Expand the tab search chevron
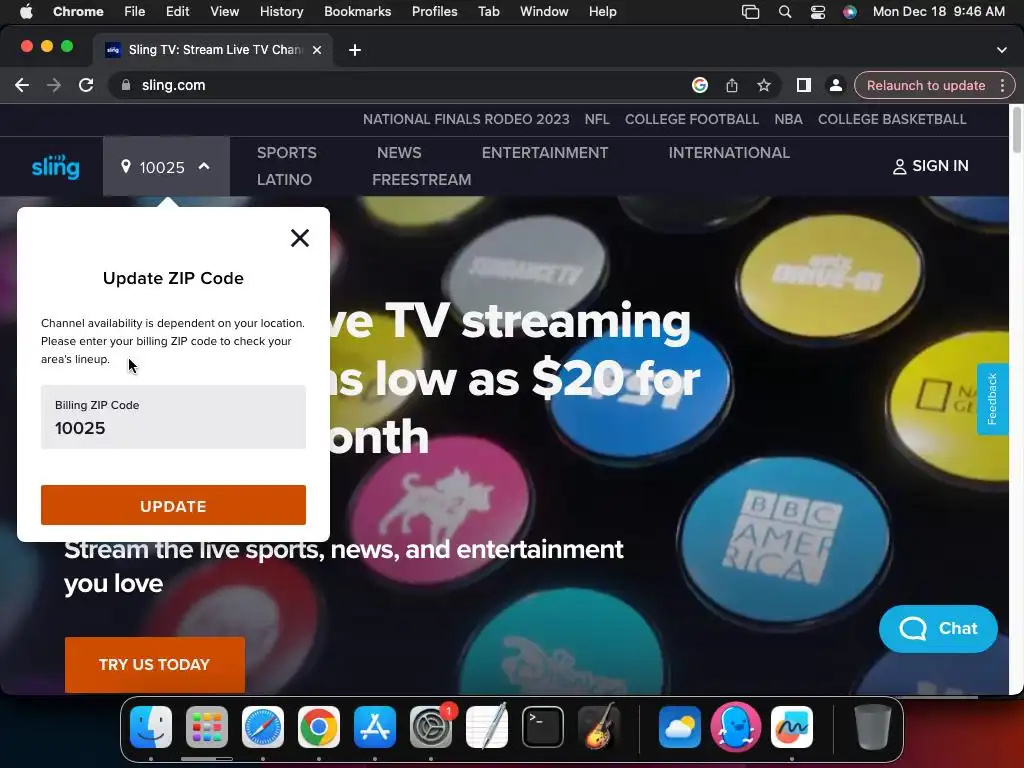Viewport: 1024px width, 768px height. click(1002, 50)
